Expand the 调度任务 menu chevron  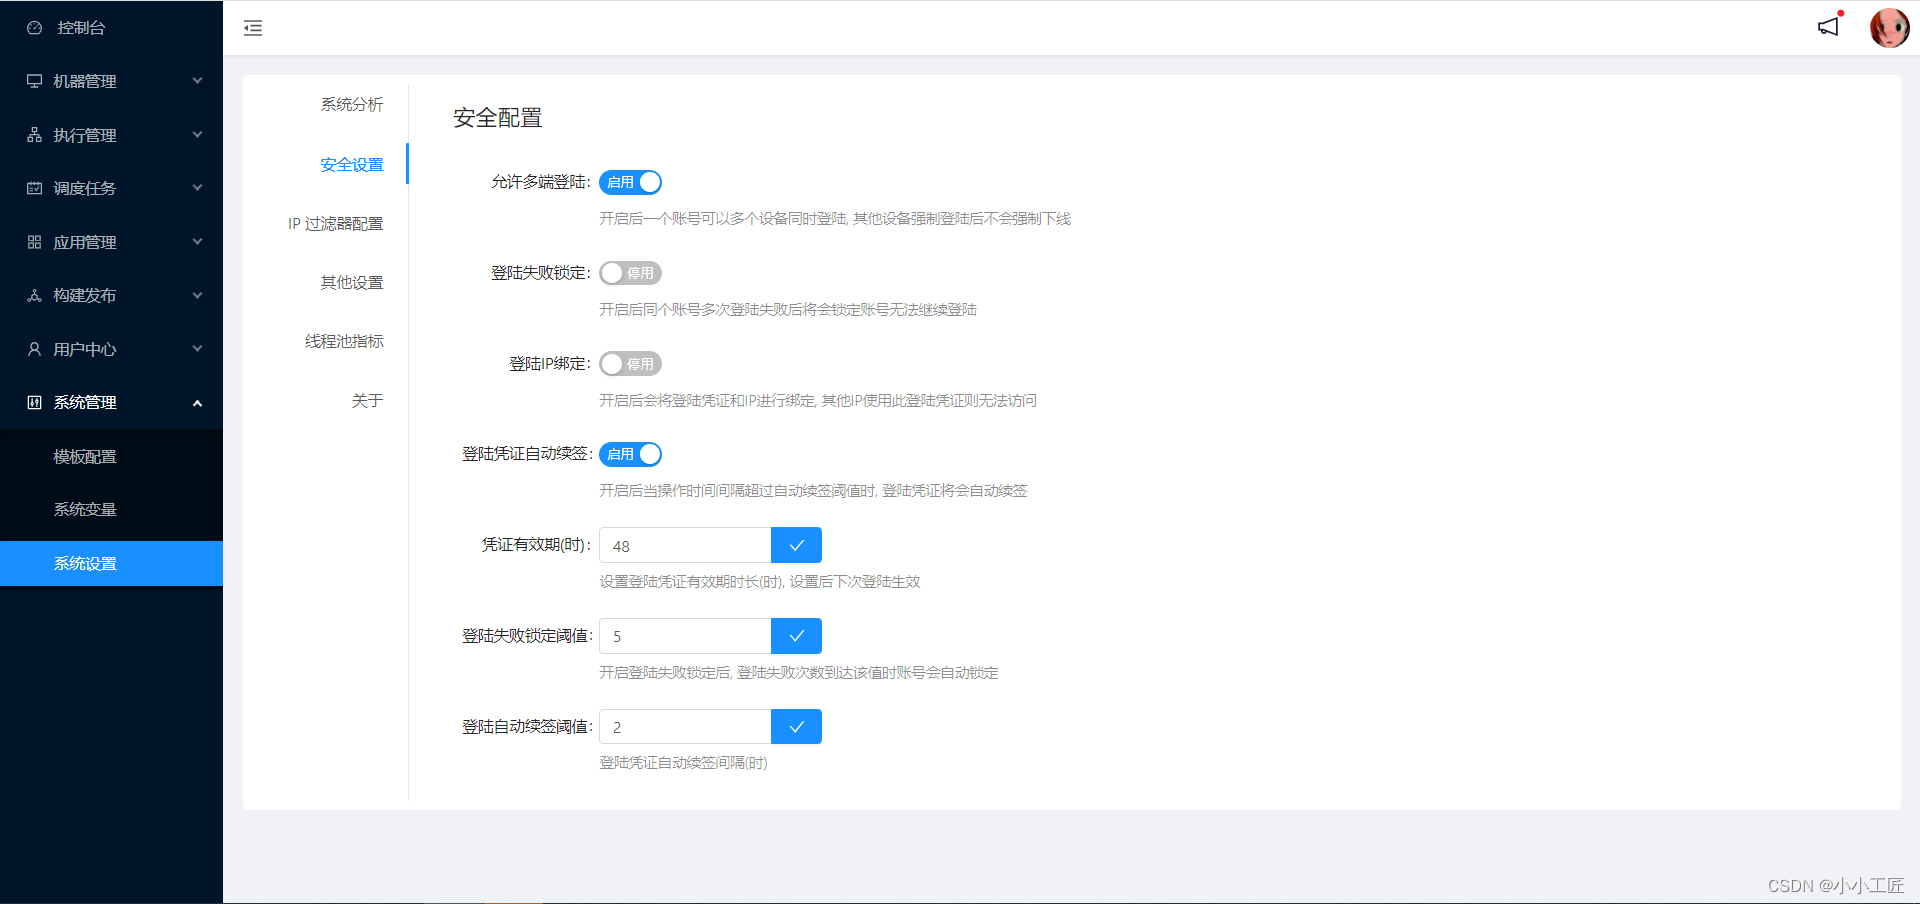pyautogui.click(x=197, y=187)
